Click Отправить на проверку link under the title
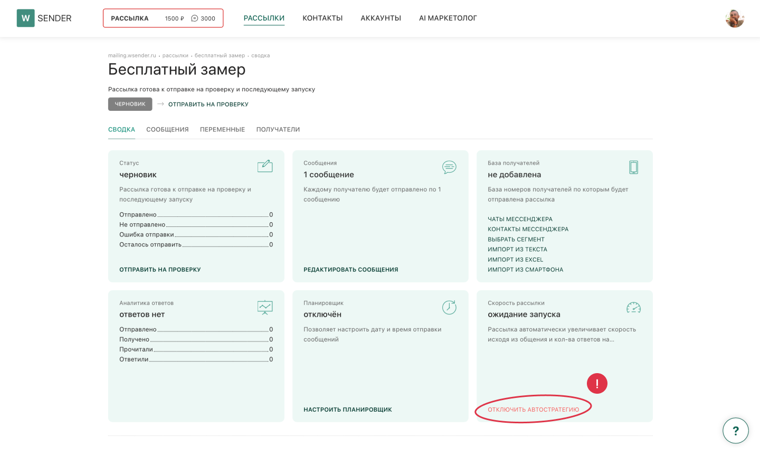The width and height of the screenshot is (760, 456). point(208,104)
